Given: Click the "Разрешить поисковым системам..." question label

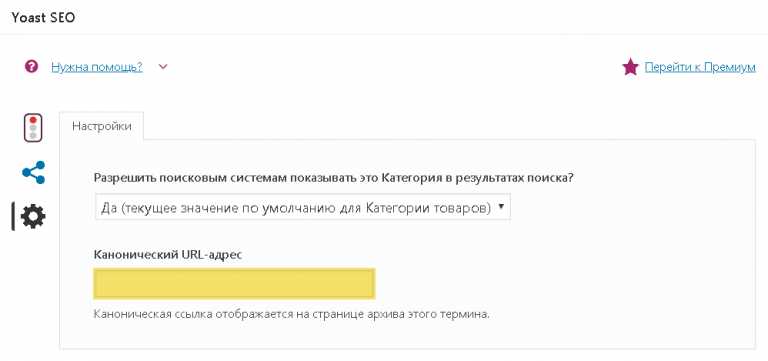Looking at the screenshot, I should click(x=334, y=178).
